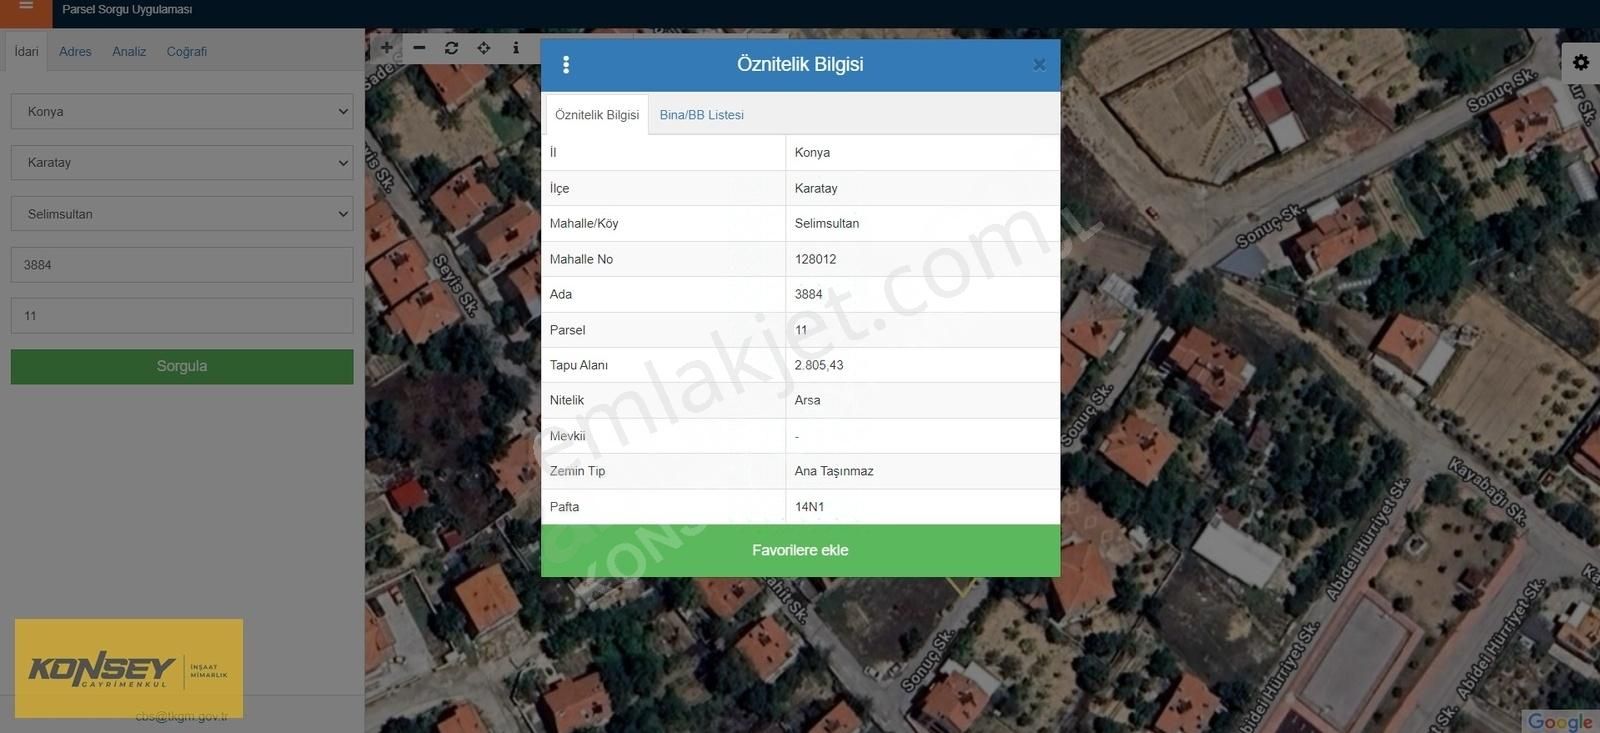The height and width of the screenshot is (733, 1600).
Task: Click the Favorilere ekle button
Action: click(x=800, y=550)
